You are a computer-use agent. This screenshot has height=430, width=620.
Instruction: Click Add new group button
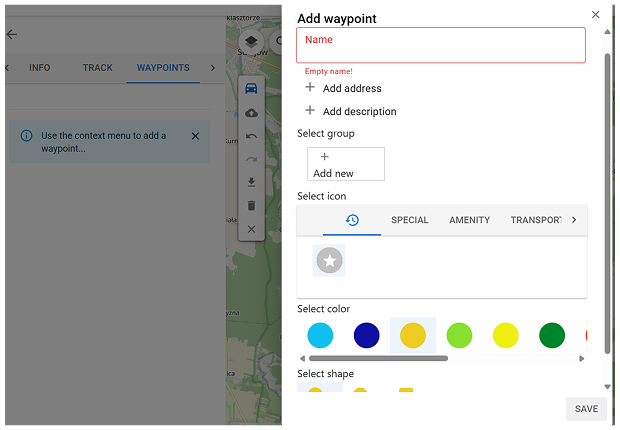[346, 164]
